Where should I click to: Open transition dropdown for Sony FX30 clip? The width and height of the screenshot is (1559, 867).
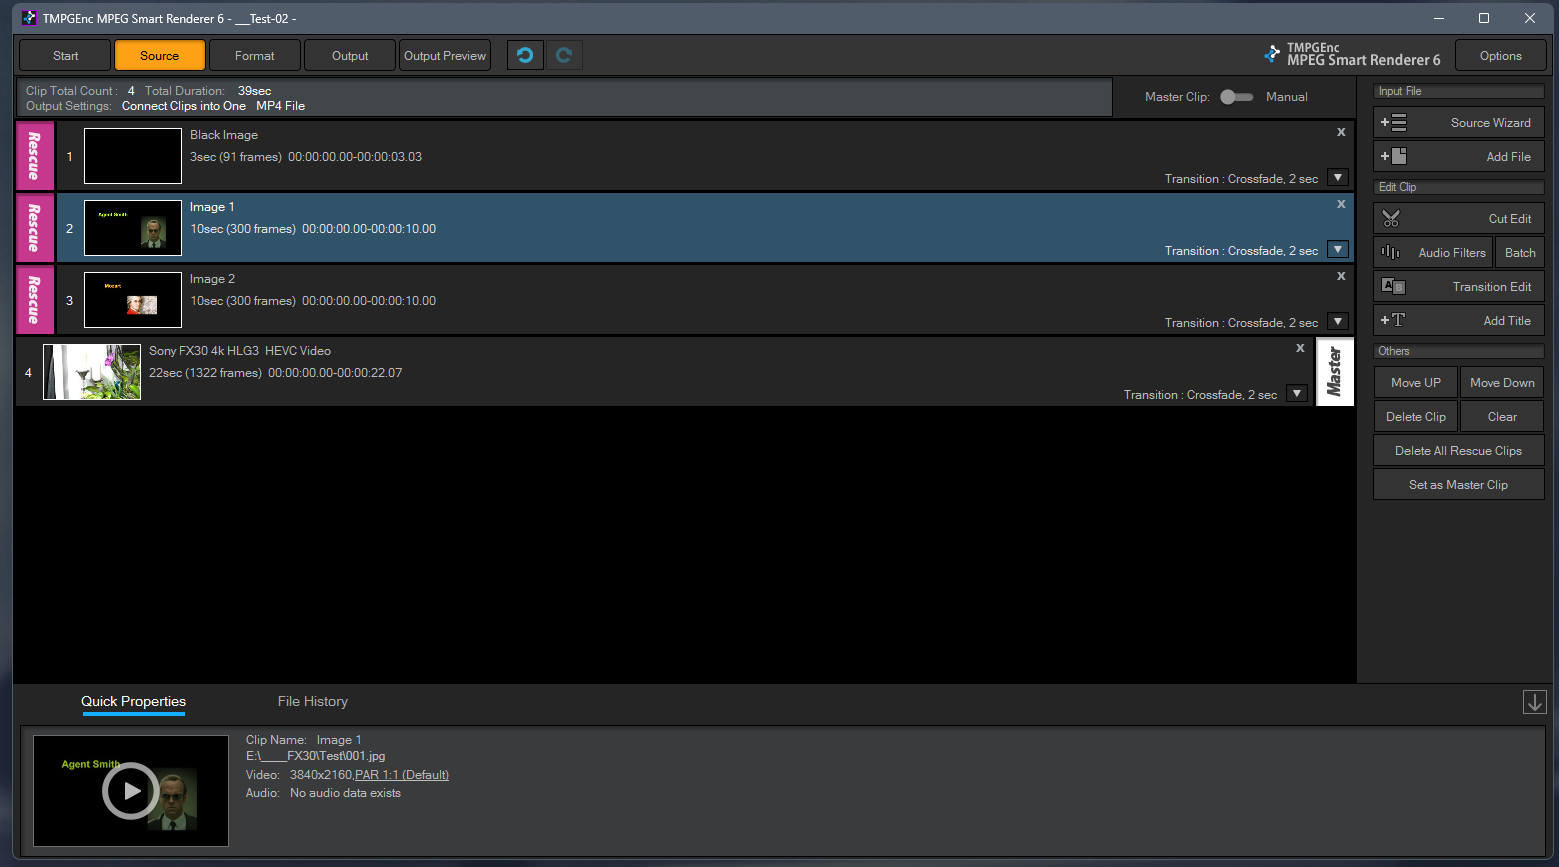point(1297,394)
